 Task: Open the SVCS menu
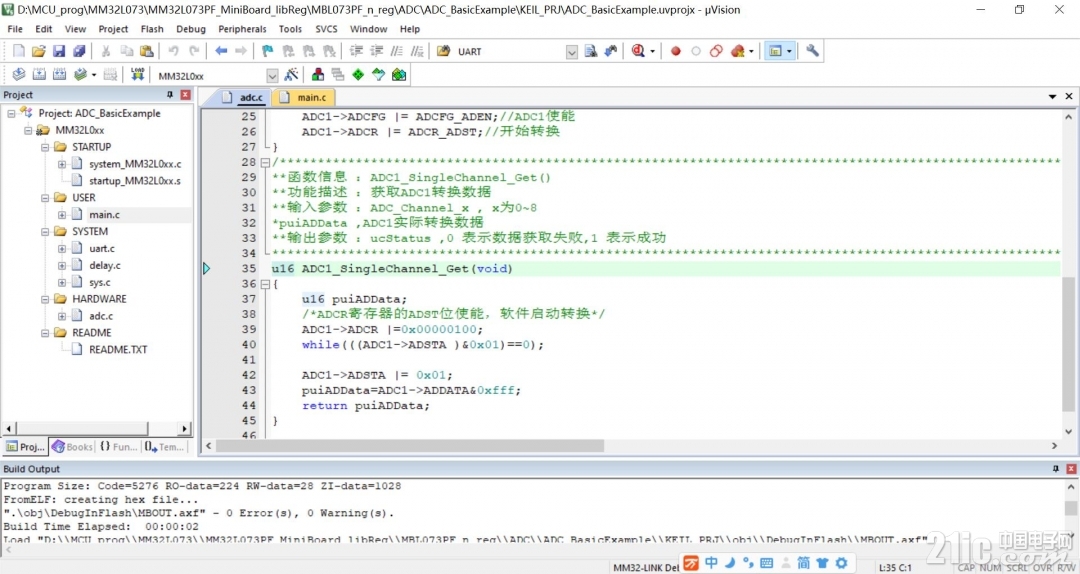tap(326, 29)
